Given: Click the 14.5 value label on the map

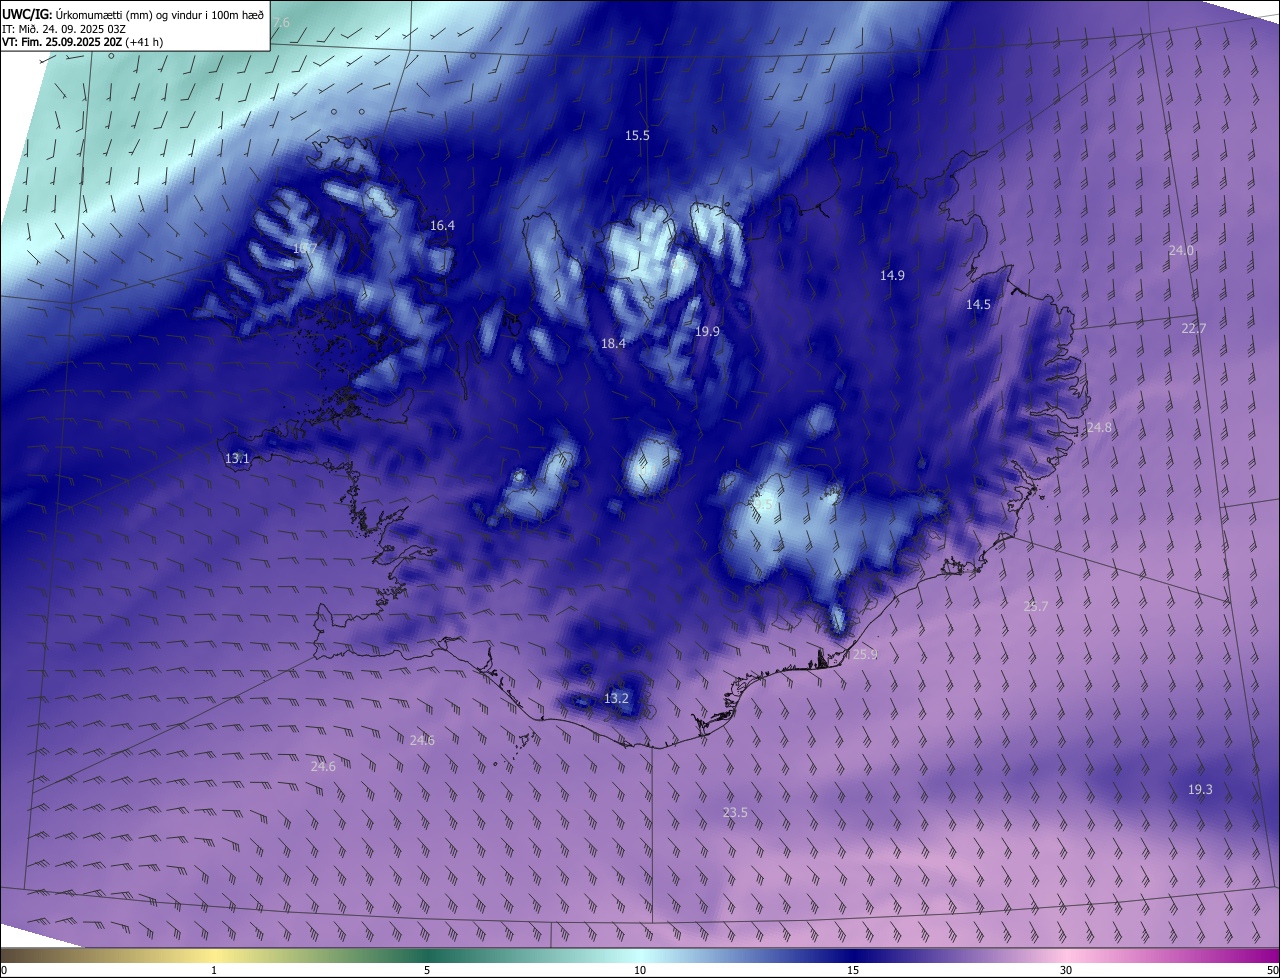Looking at the screenshot, I should [978, 304].
